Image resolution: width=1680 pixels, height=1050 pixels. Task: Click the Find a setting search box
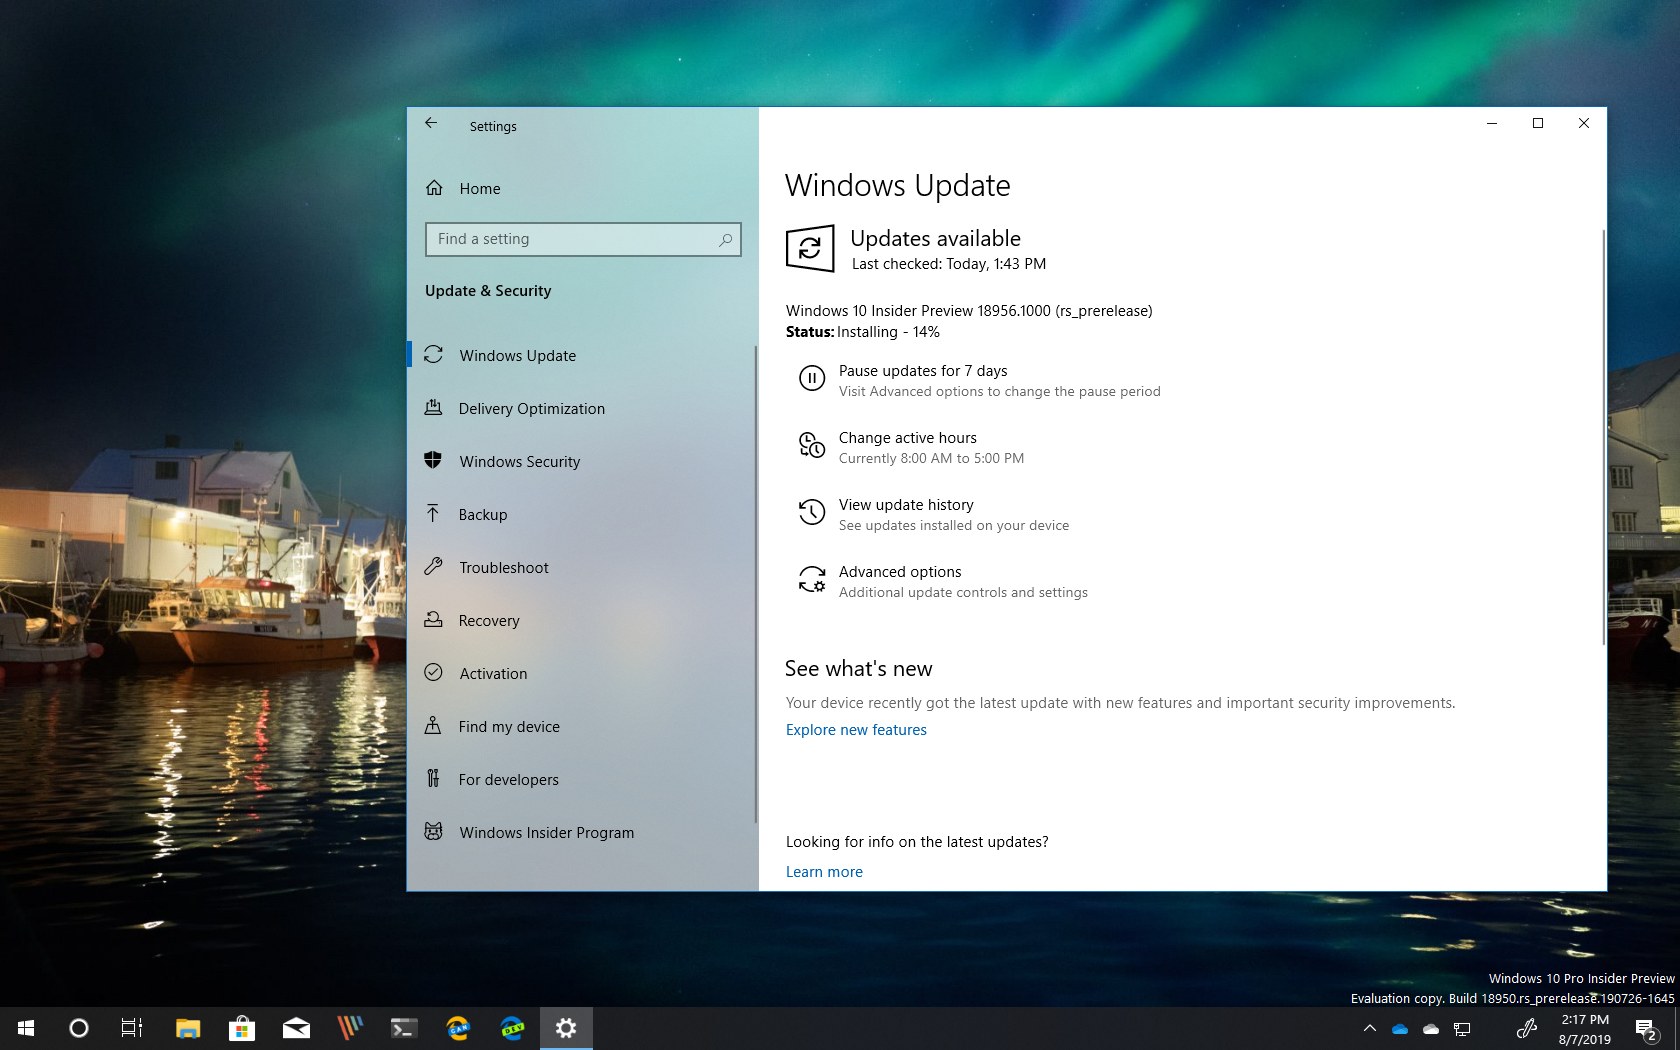(583, 239)
